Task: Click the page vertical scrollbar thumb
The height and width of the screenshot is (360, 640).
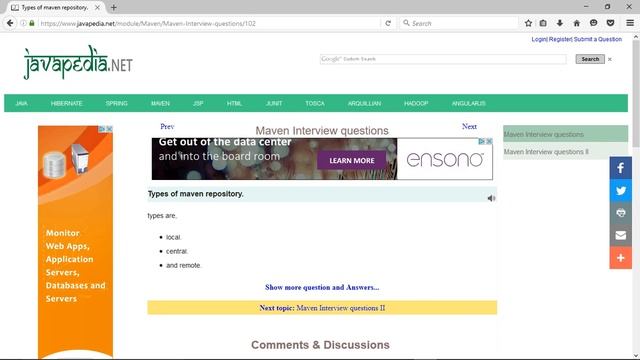Action: (636, 93)
